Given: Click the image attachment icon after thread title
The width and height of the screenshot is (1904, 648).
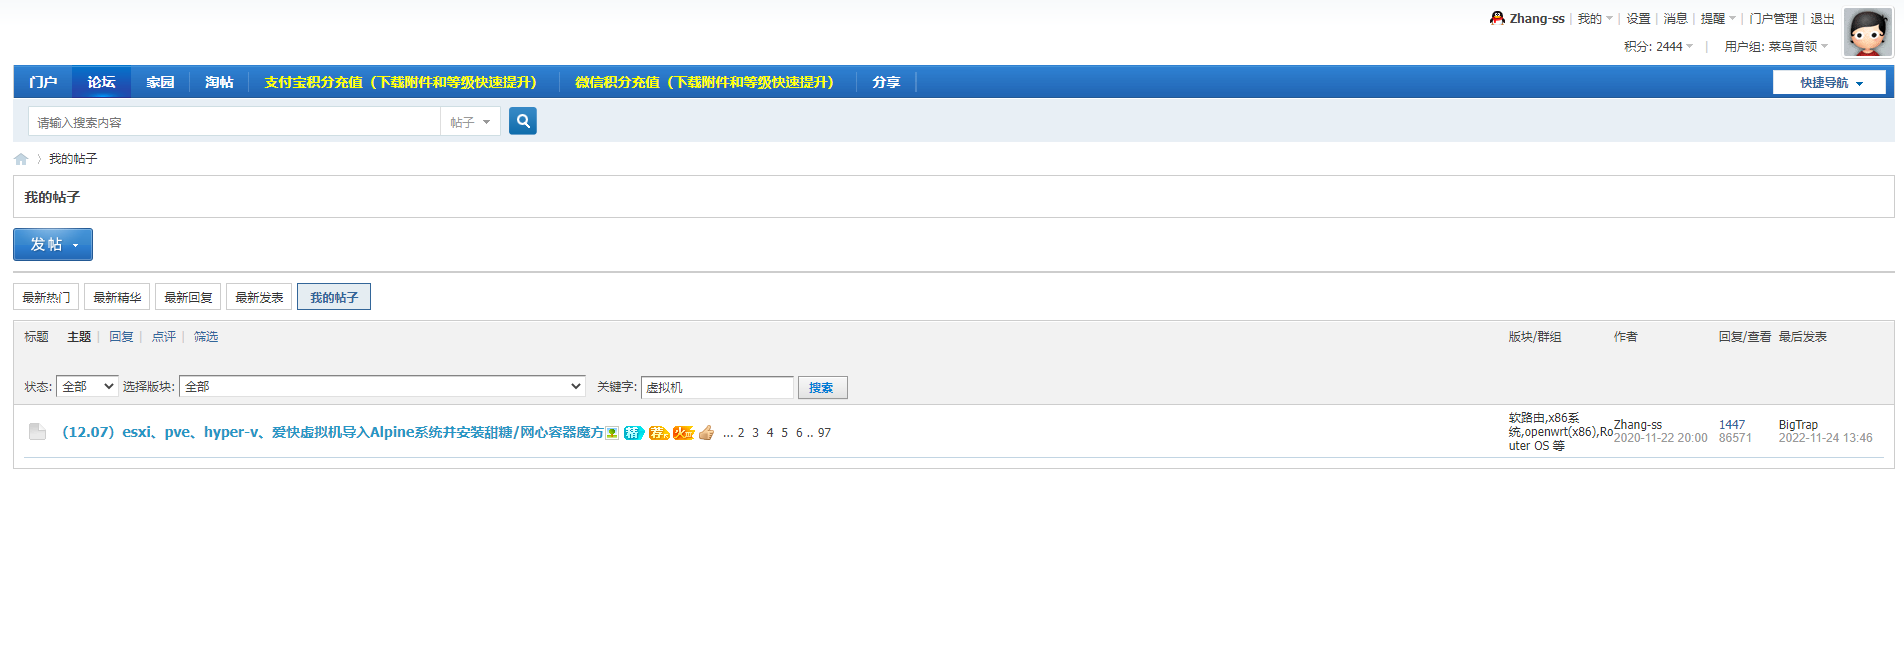Looking at the screenshot, I should pos(612,433).
